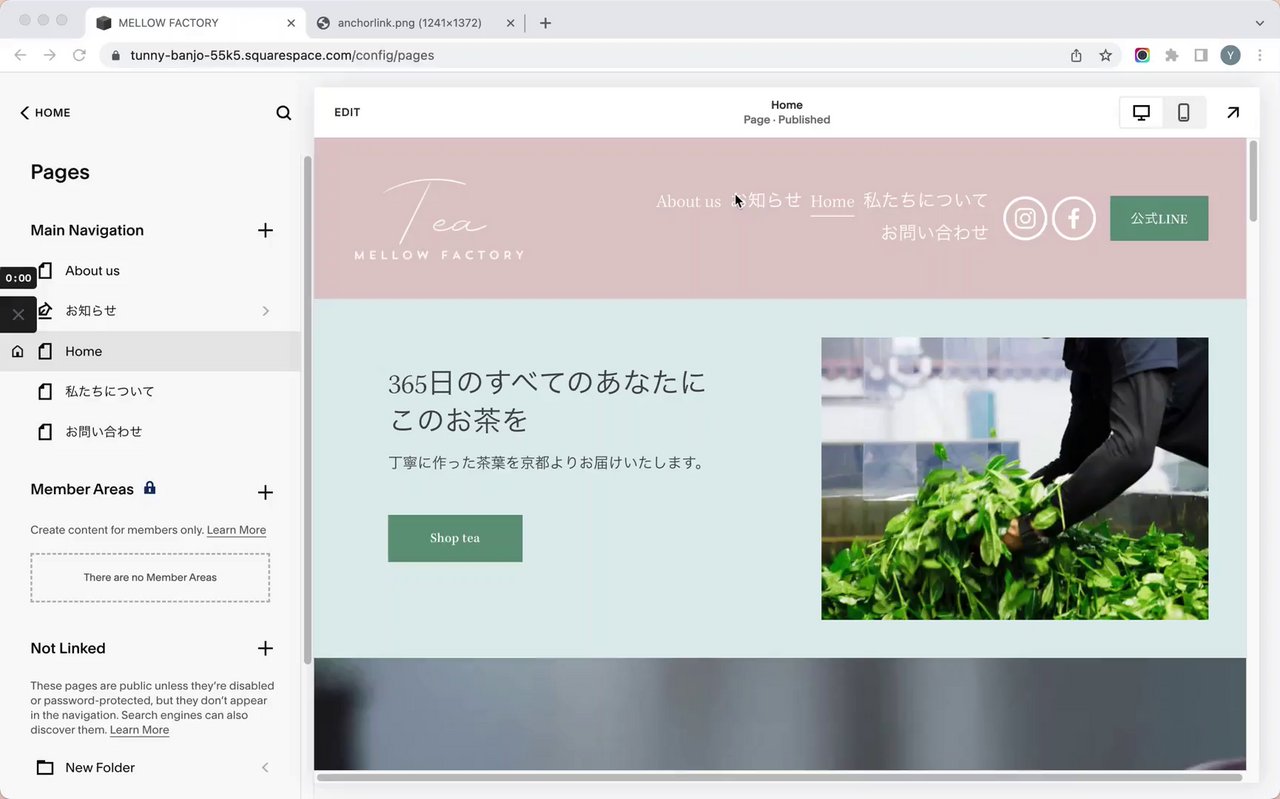The image size is (1280, 799).
Task: Reload the page in the browser
Action: pyautogui.click(x=79, y=55)
